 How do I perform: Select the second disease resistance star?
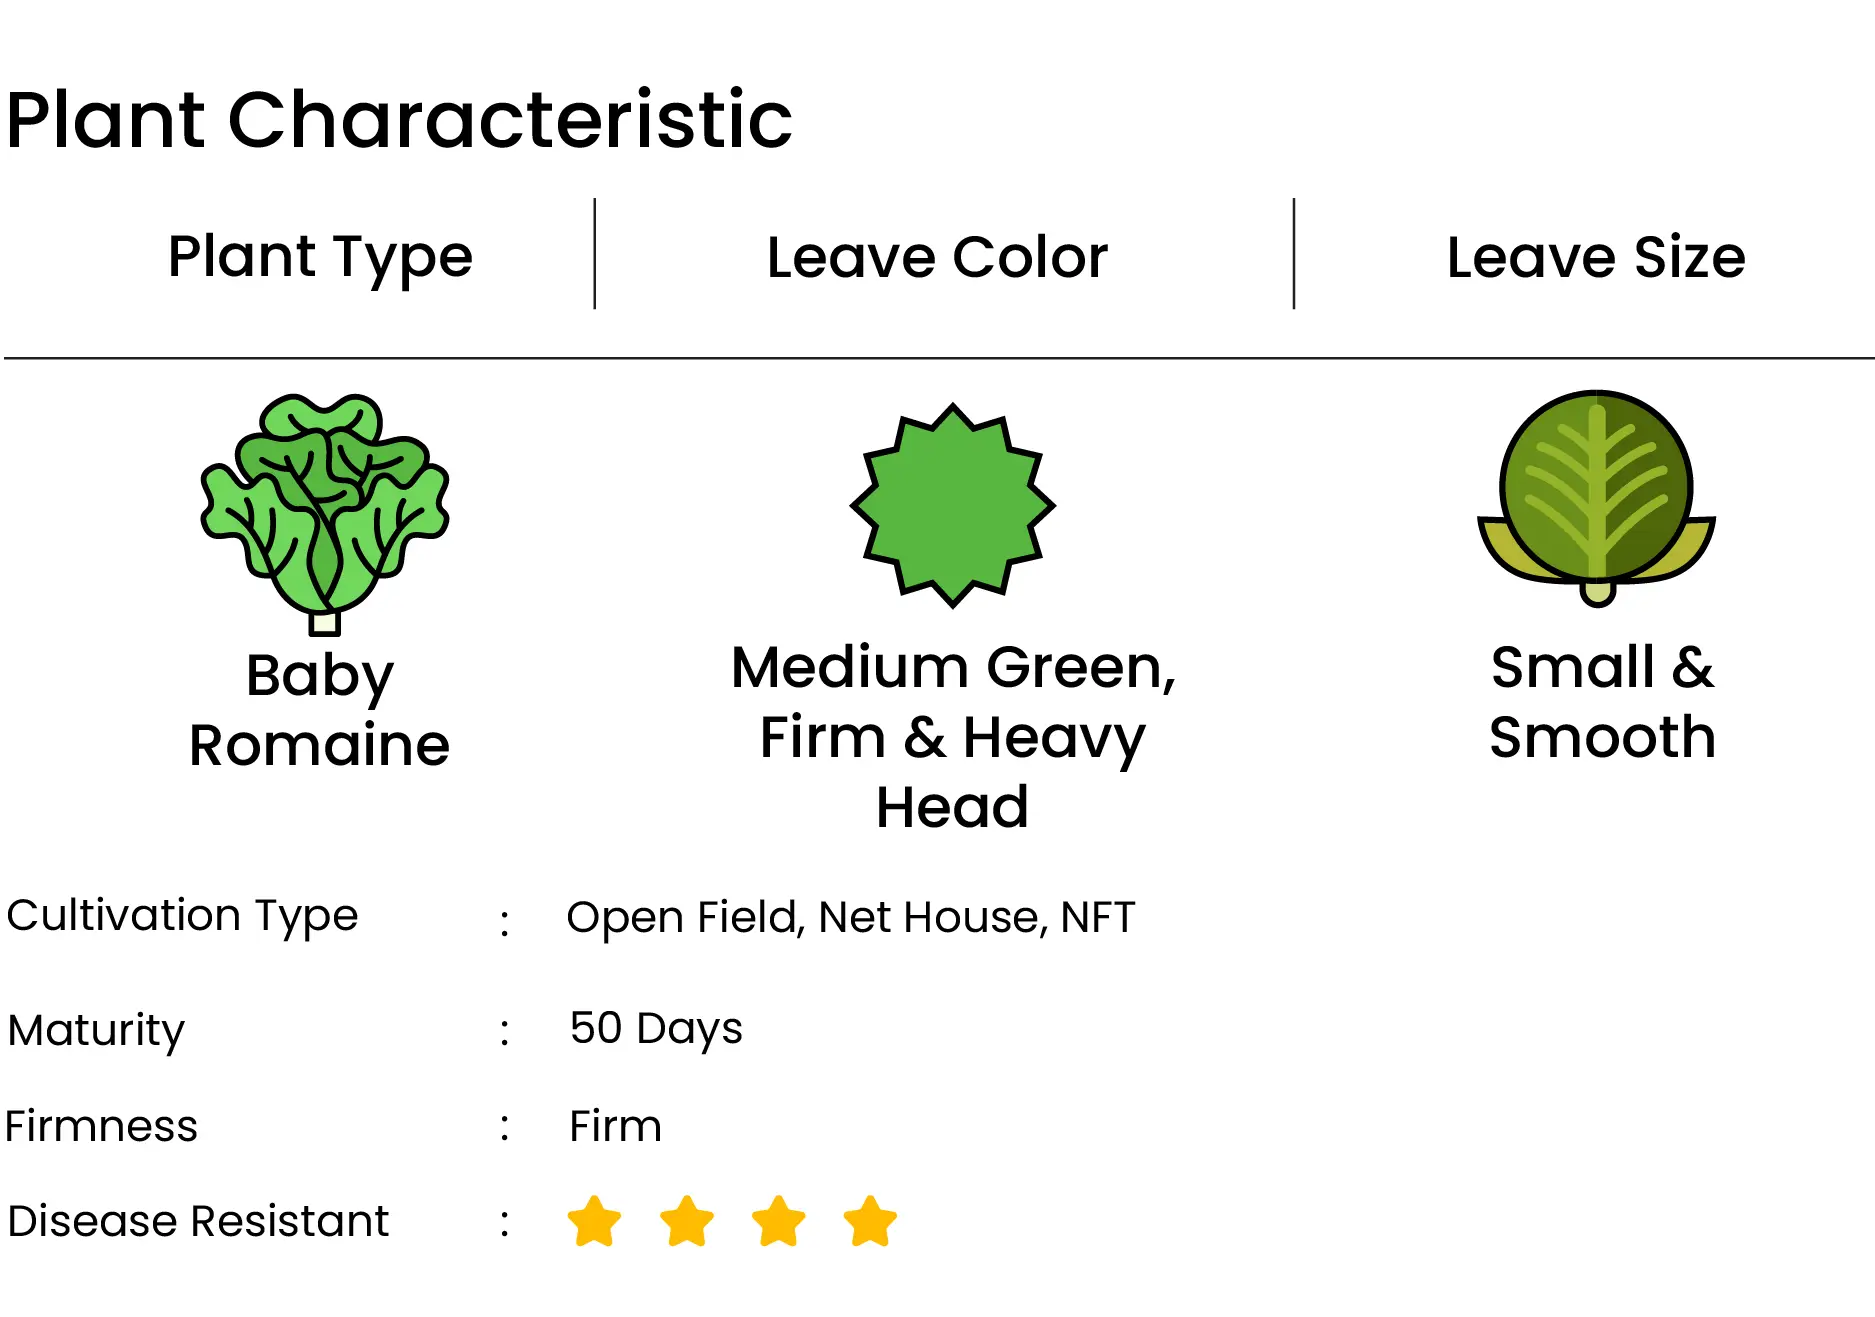[x=687, y=1221]
